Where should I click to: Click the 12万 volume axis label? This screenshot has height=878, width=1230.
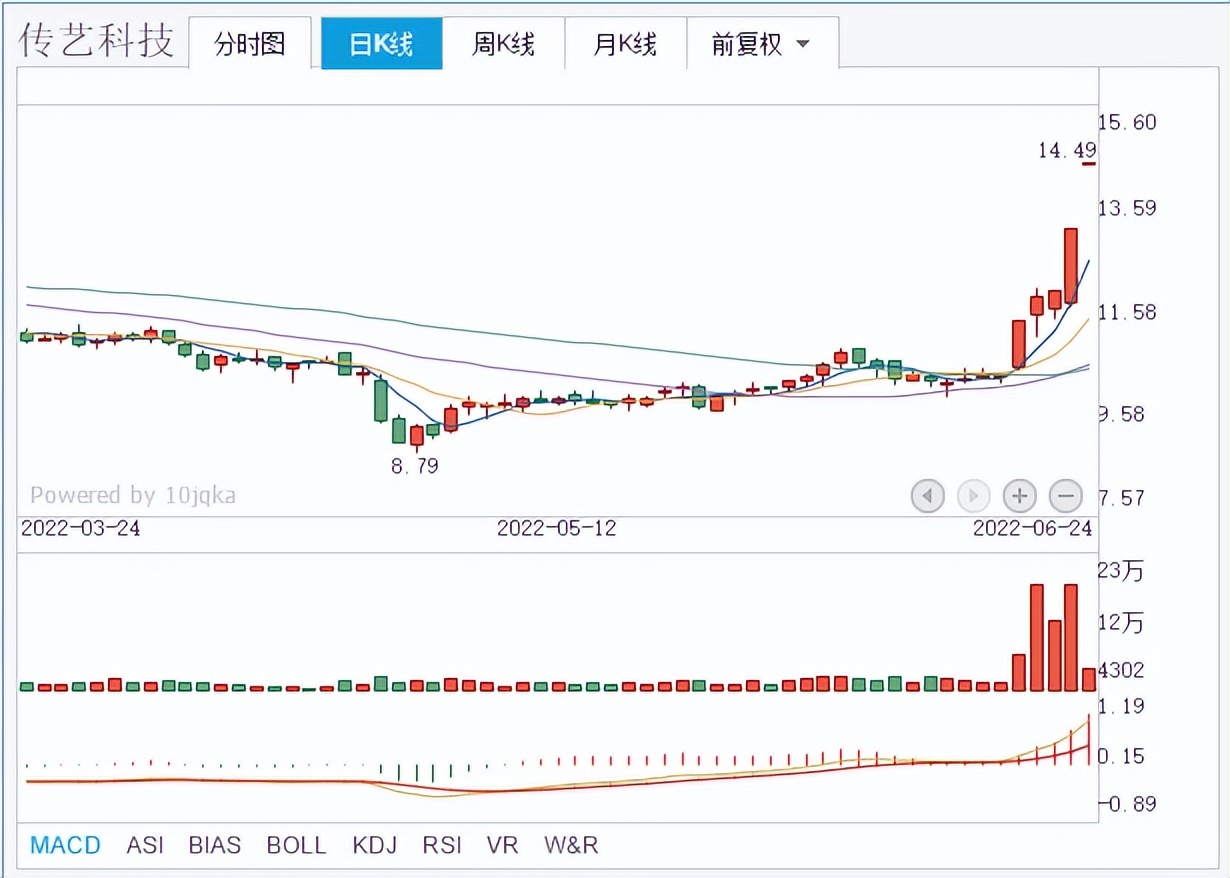tap(1120, 623)
